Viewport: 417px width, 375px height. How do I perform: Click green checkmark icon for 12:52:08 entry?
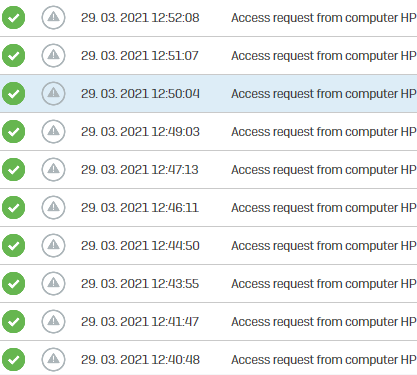(x=13, y=18)
